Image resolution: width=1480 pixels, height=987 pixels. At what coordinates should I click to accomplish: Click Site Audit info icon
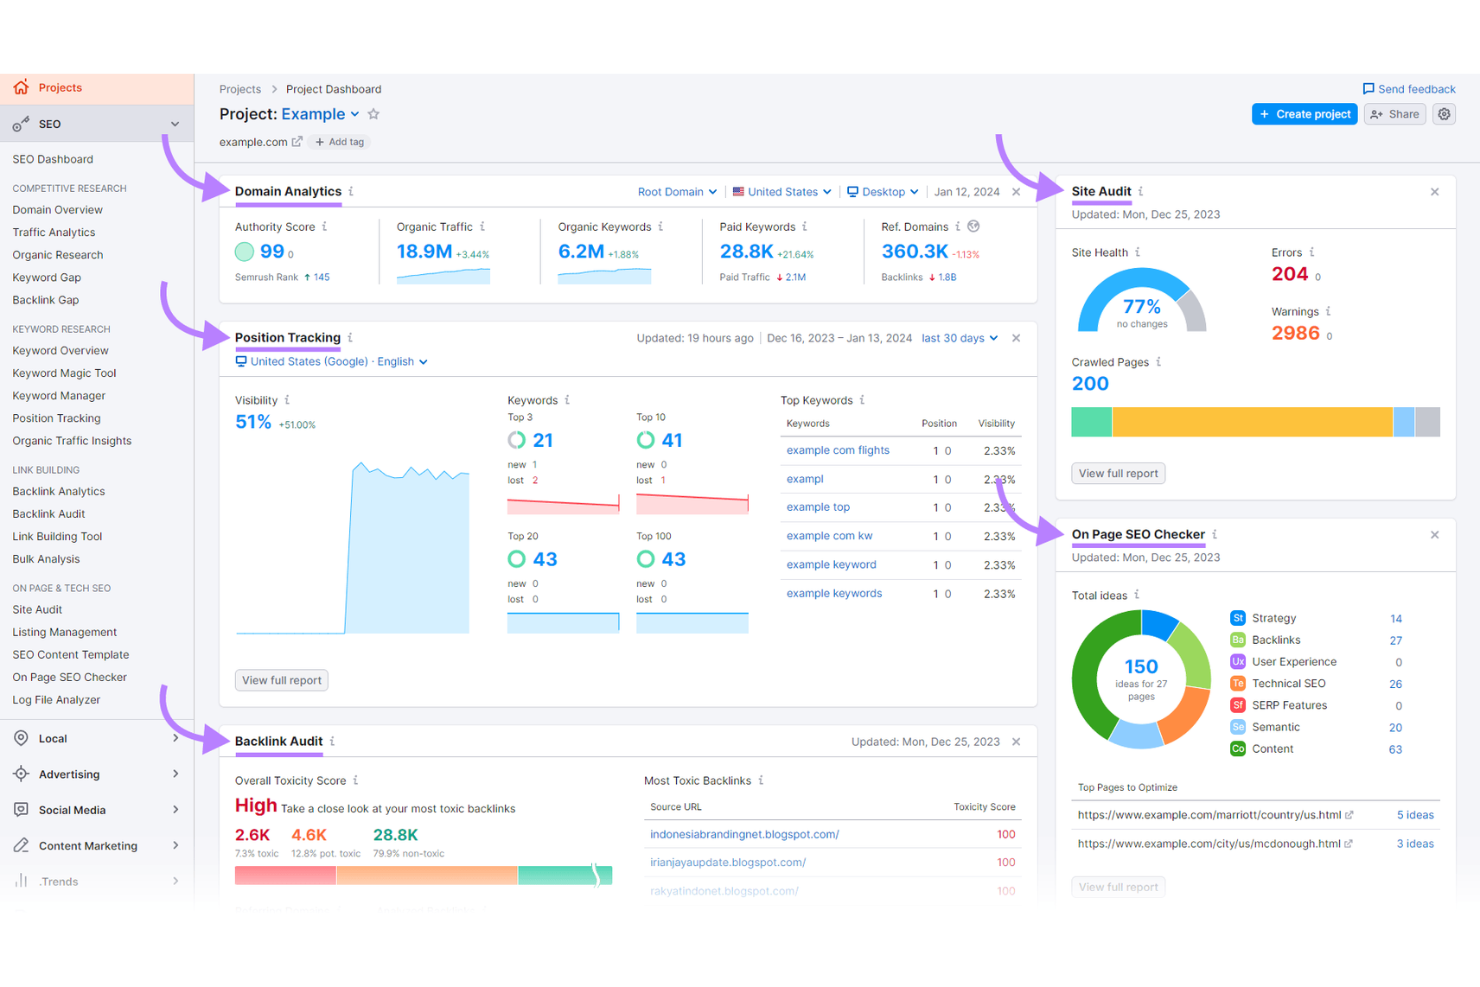(x=1141, y=191)
